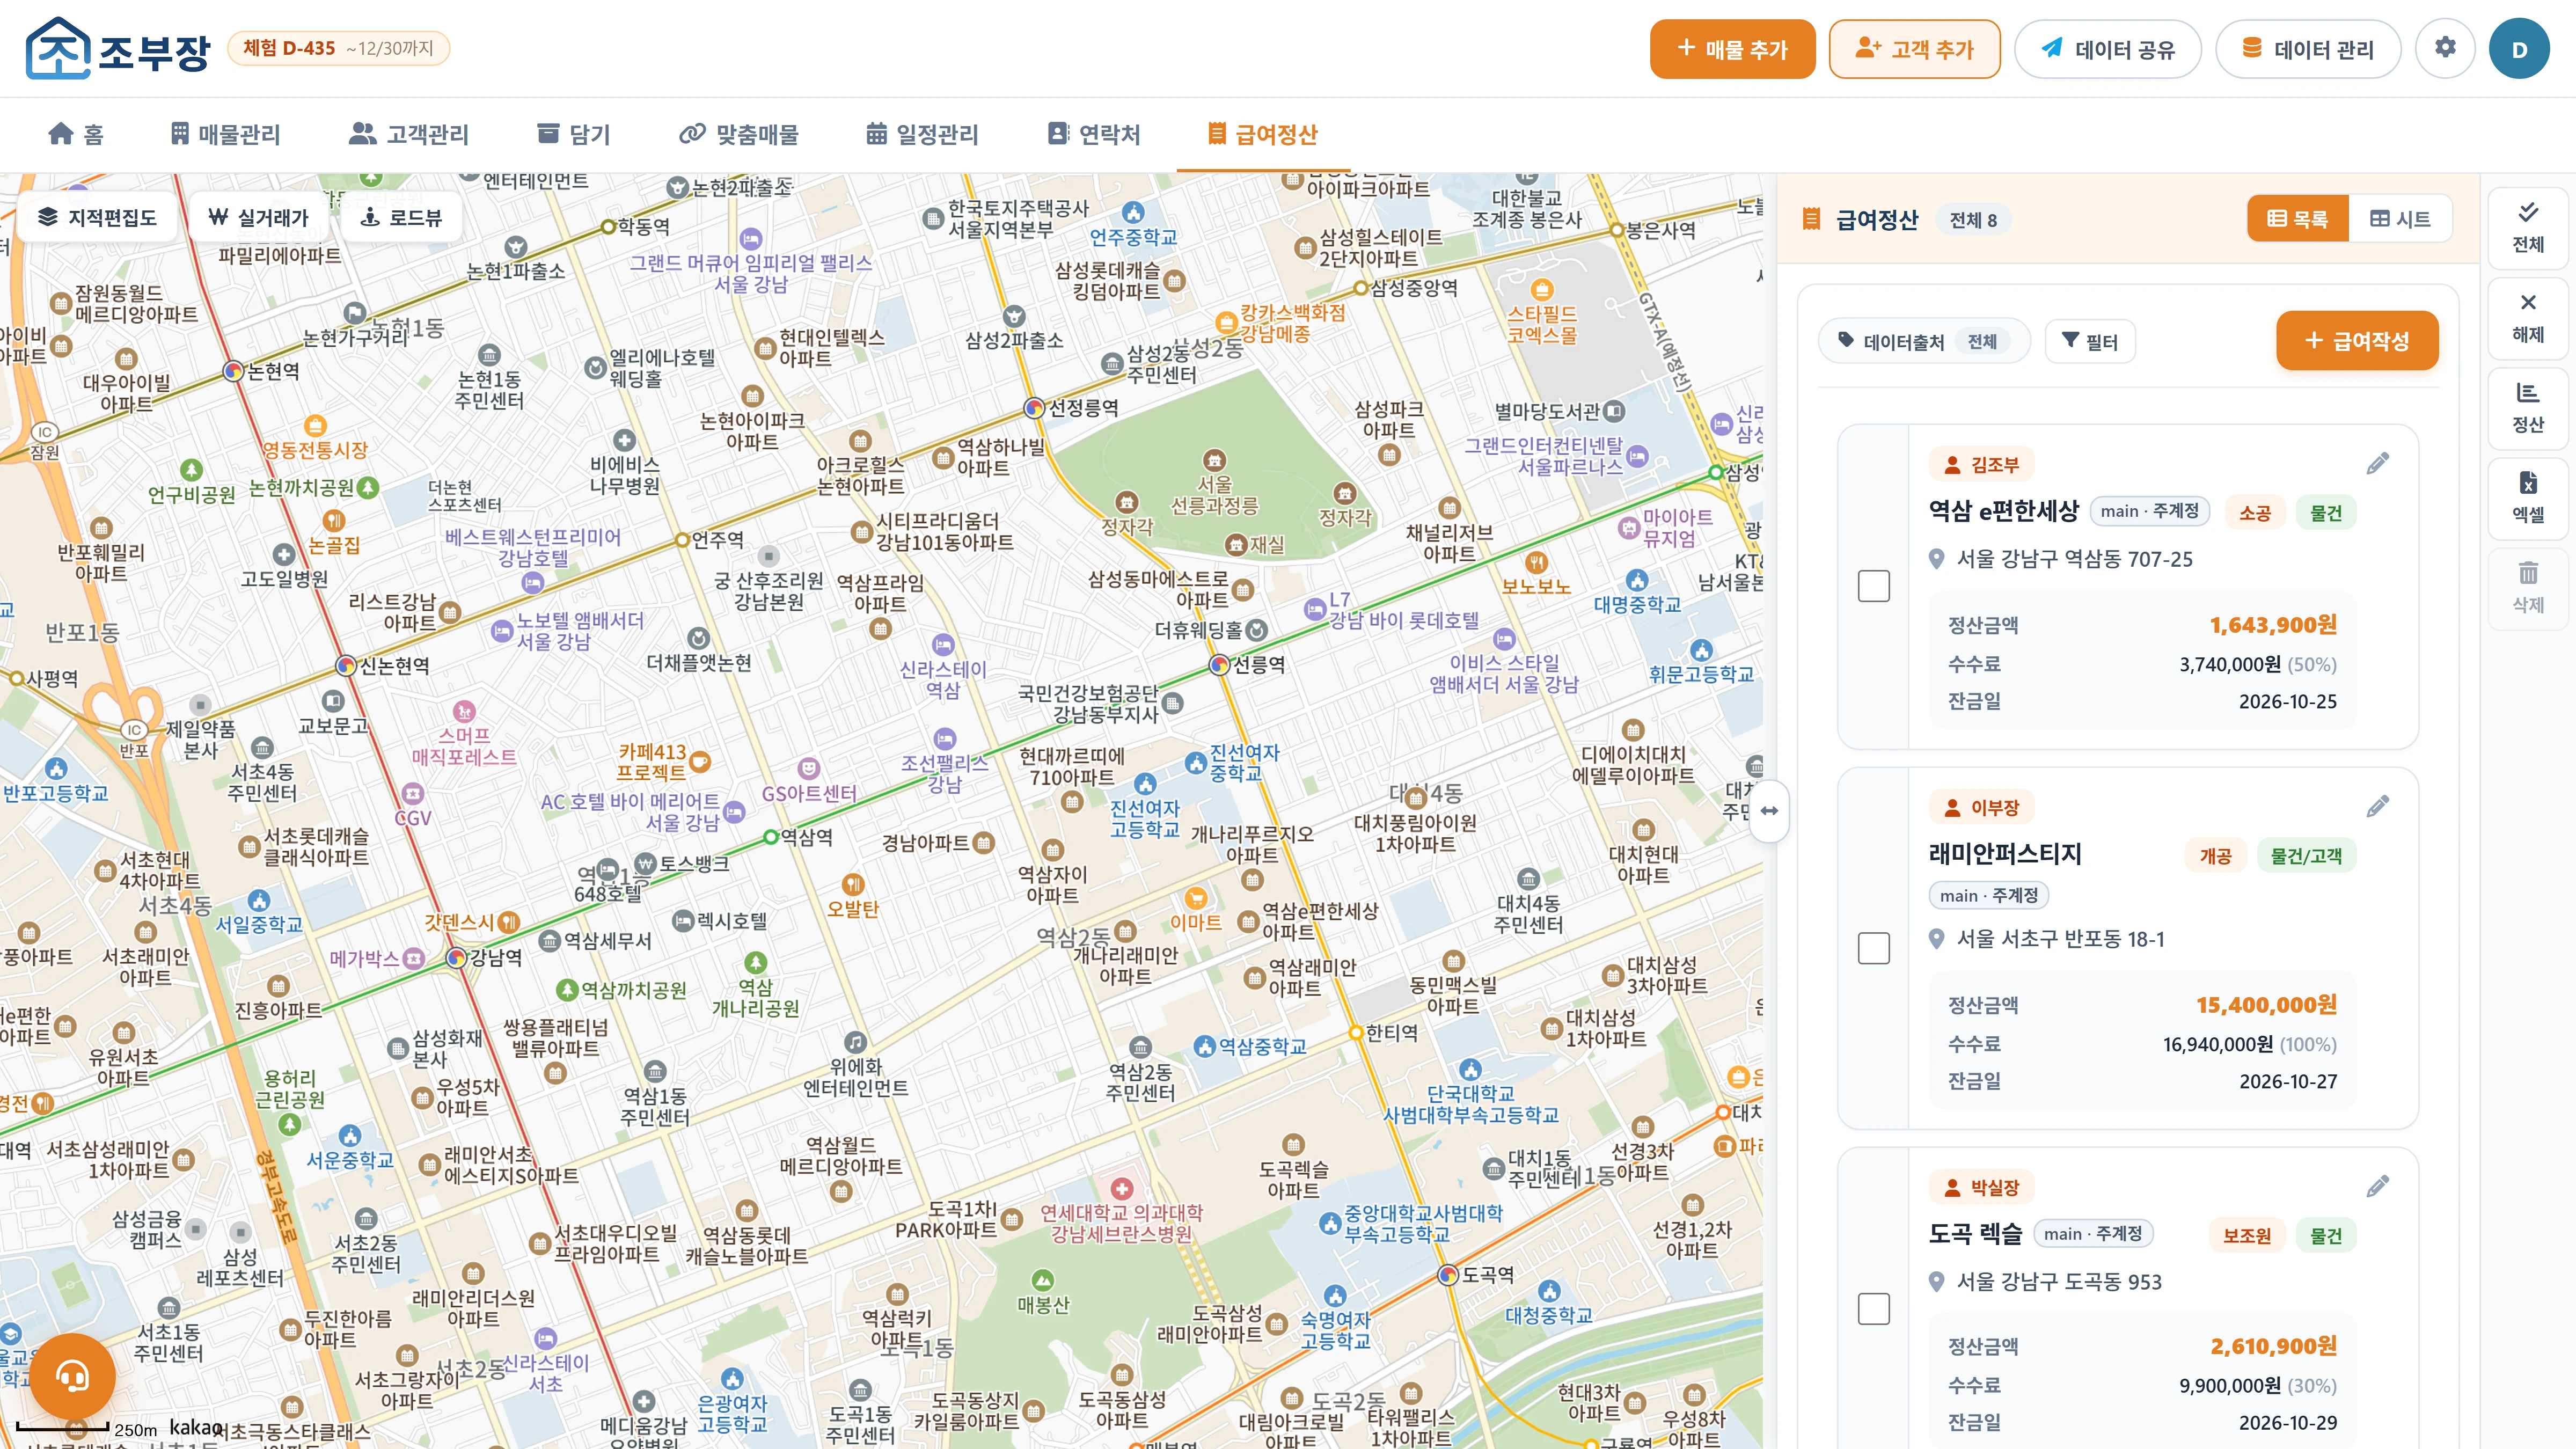
Task: Click the 매물 추가 button
Action: pyautogui.click(x=1733, y=49)
